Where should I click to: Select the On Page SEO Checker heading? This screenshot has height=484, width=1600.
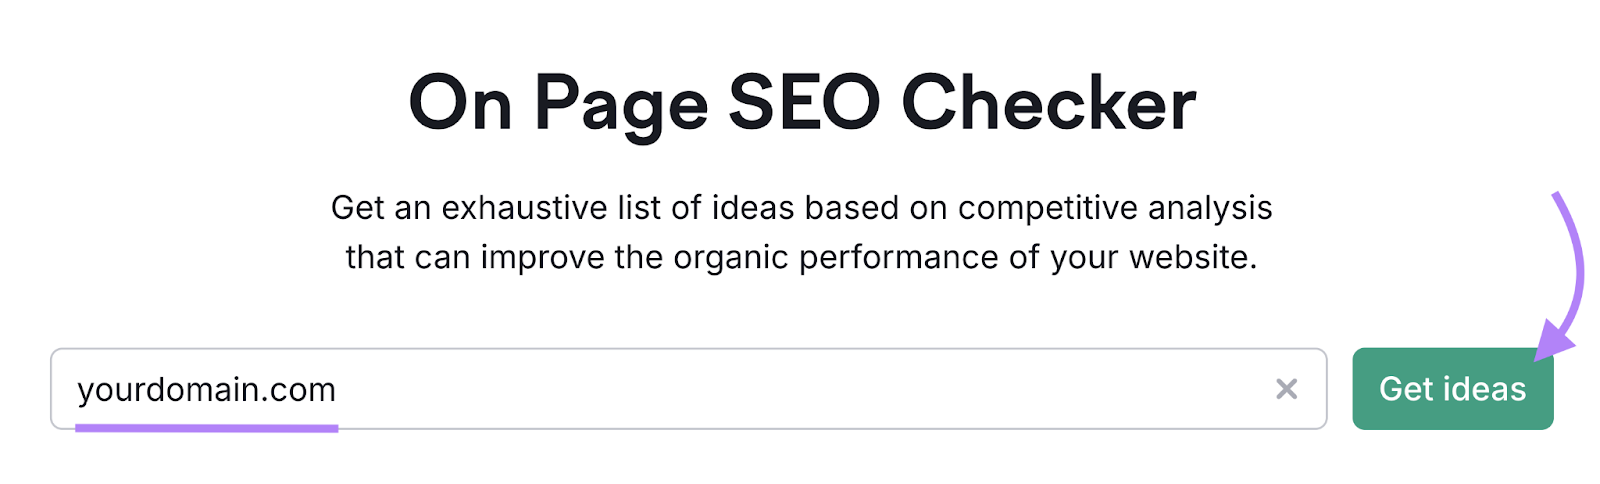point(802,103)
